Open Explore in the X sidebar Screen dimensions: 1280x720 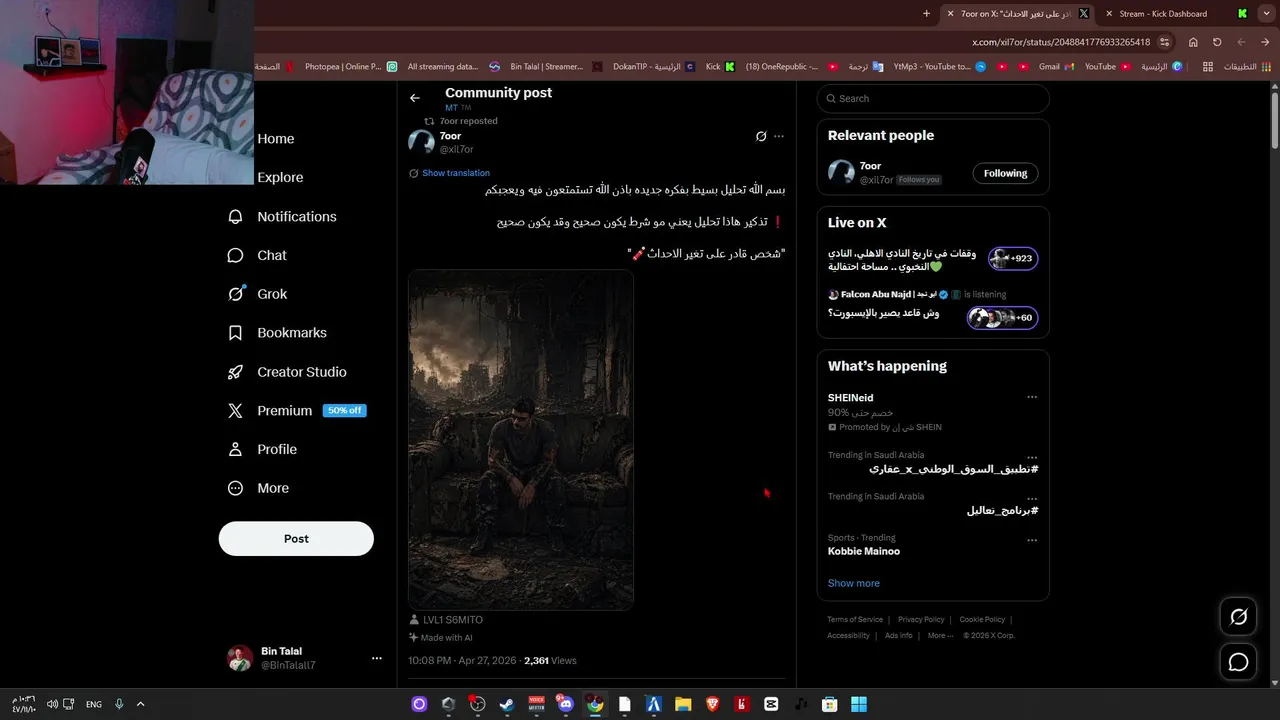280,178
